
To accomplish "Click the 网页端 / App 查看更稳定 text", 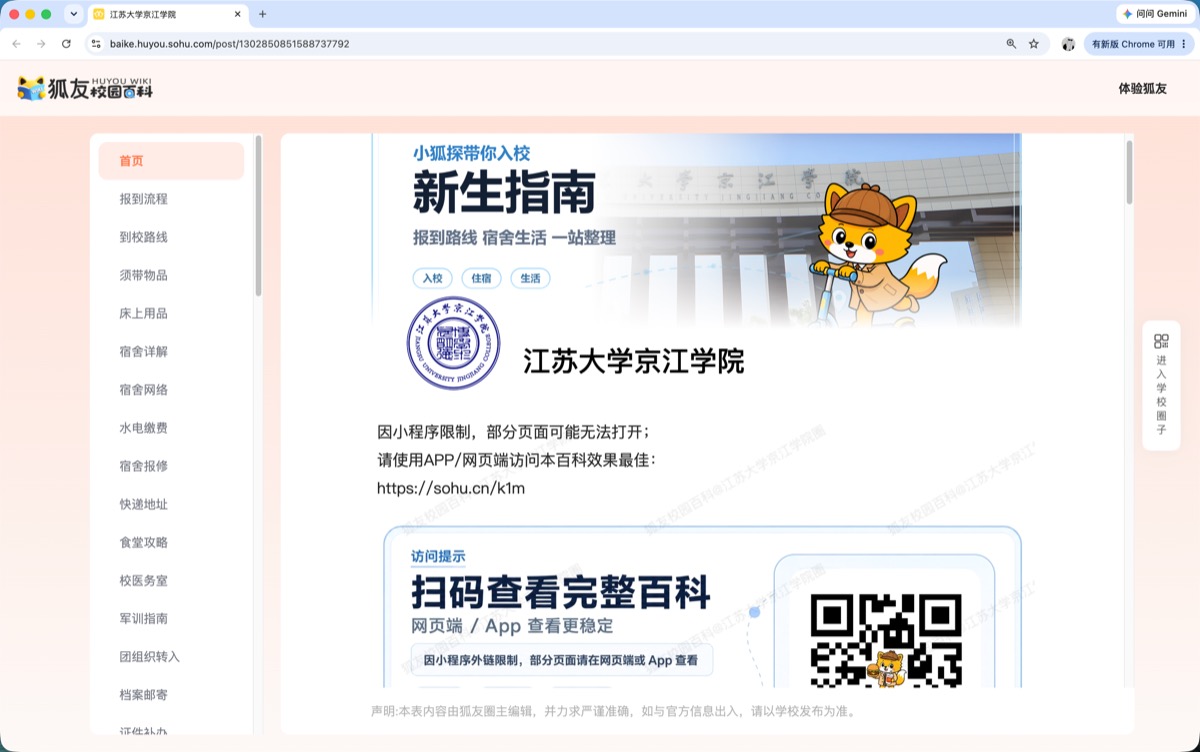I will point(512,627).
